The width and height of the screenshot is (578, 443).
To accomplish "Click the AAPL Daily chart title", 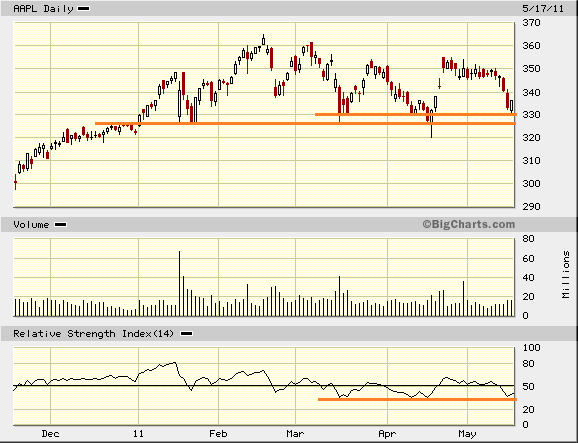I will coord(43,8).
